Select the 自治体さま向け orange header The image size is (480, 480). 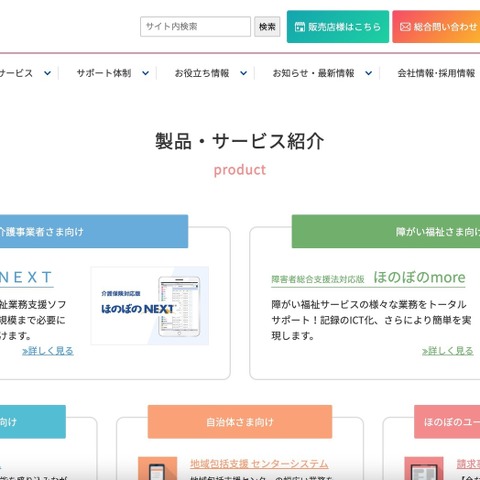pyautogui.click(x=240, y=422)
